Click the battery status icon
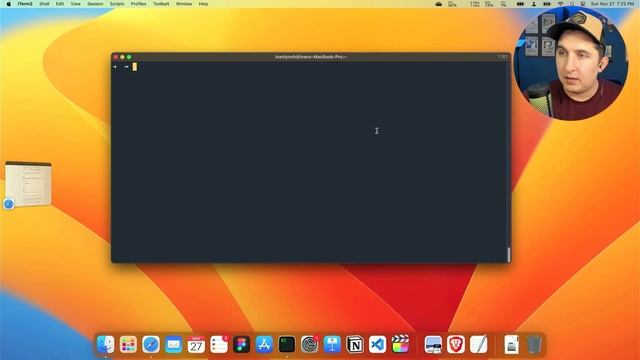The height and width of the screenshot is (360, 640). click(x=547, y=4)
